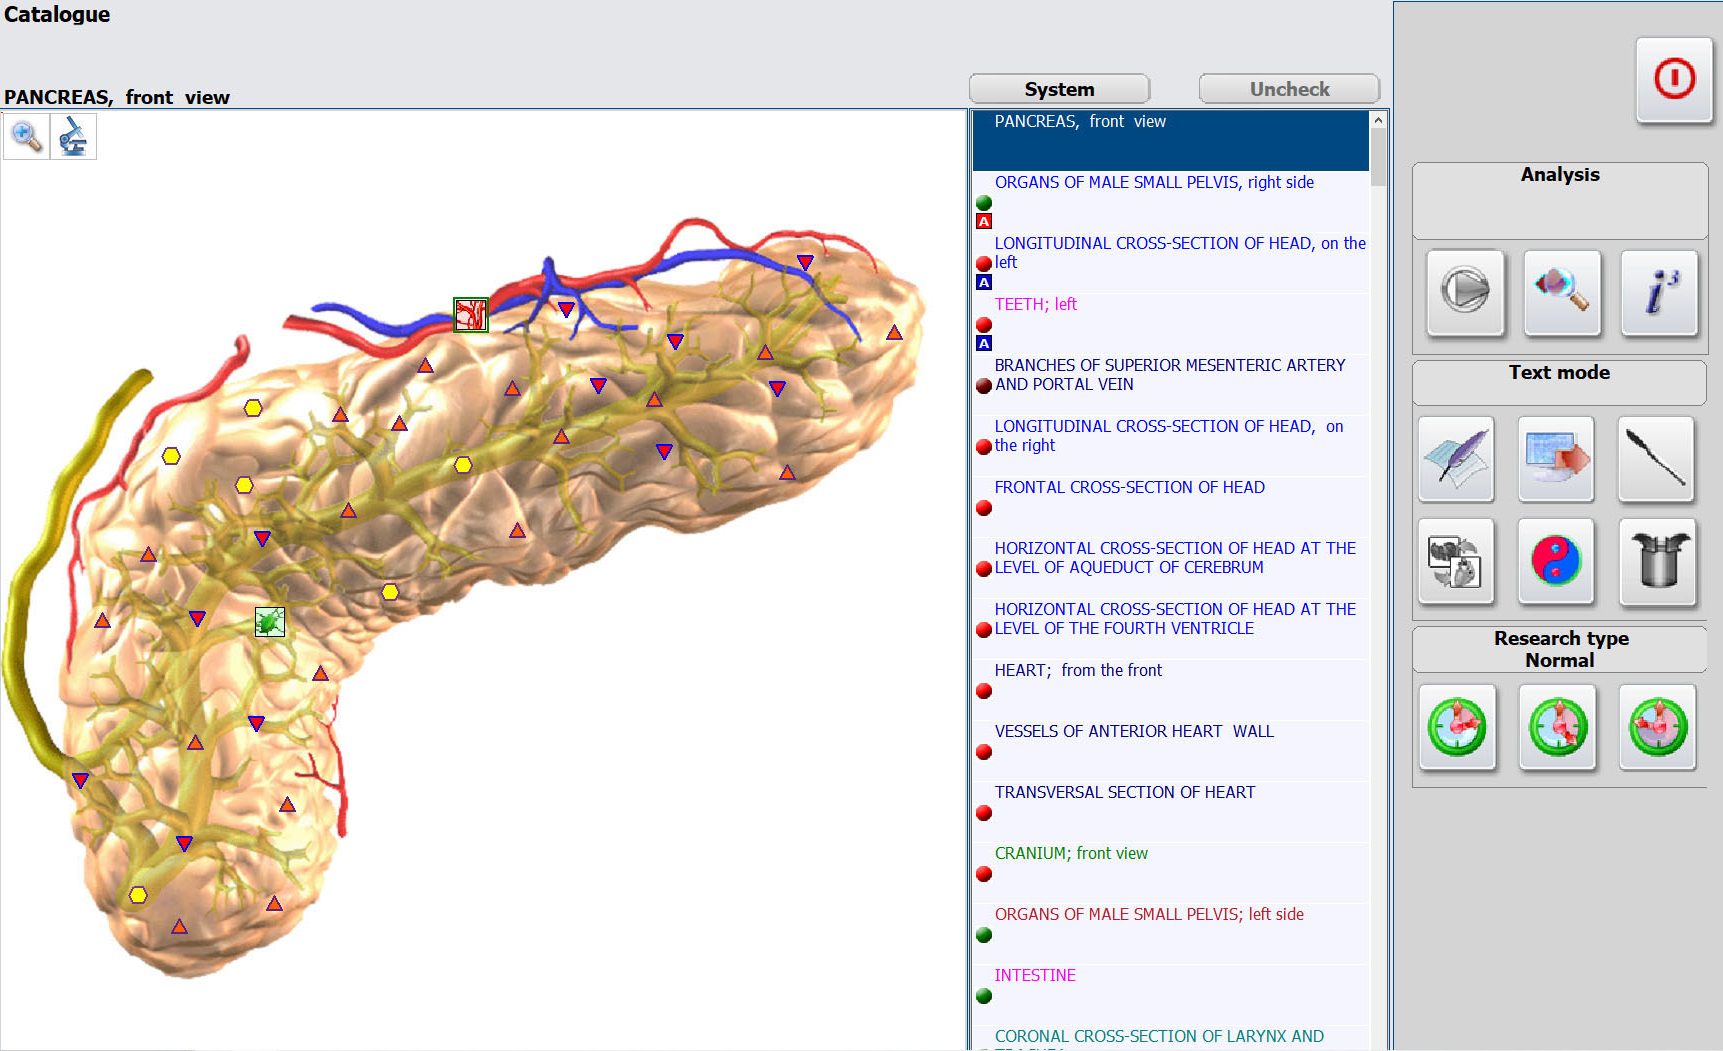
Task: Click the blue i³ information icon
Action: click(1659, 292)
